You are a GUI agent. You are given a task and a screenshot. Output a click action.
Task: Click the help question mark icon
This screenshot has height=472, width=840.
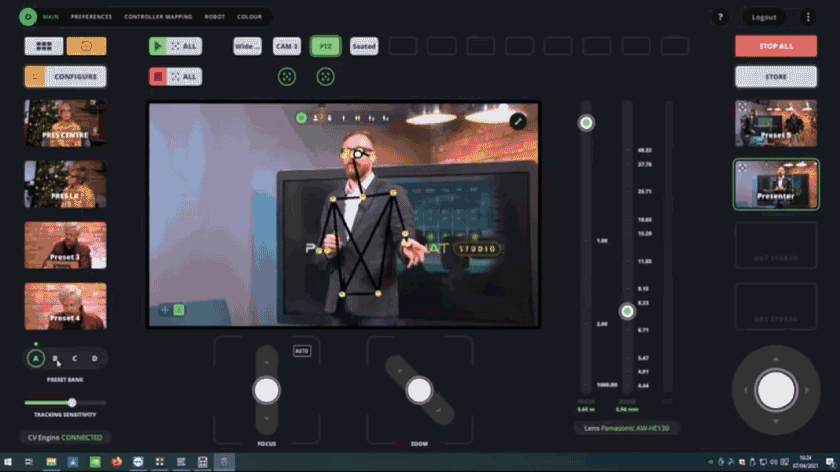[x=719, y=17]
